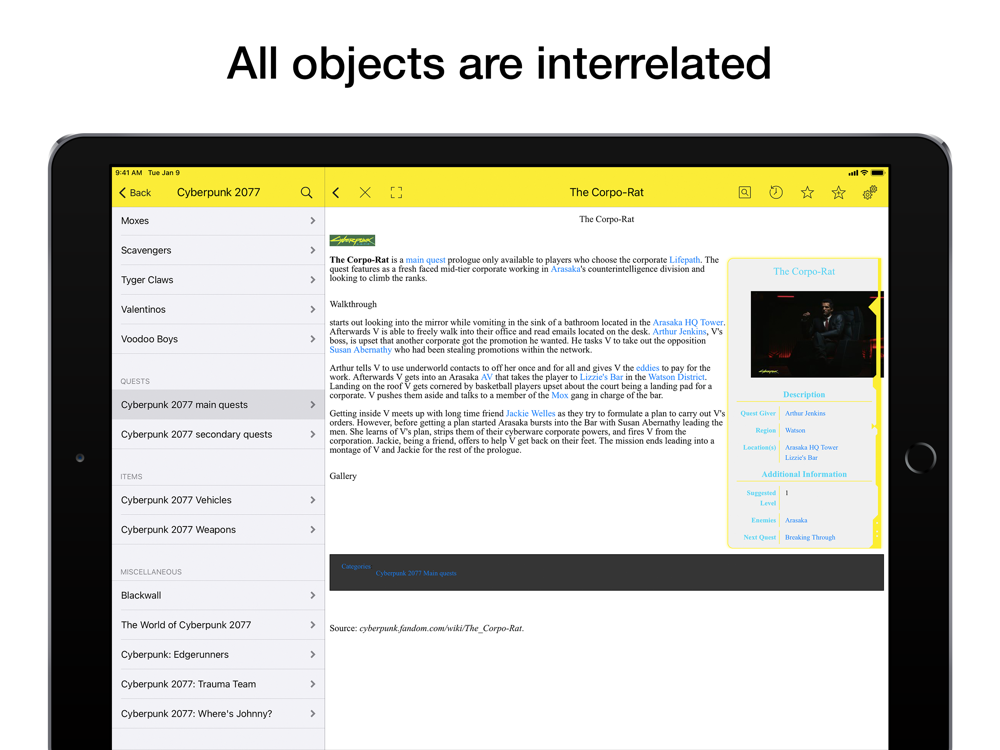Follow the 'main quest' article link
This screenshot has height=750, width=1000.
click(x=425, y=260)
